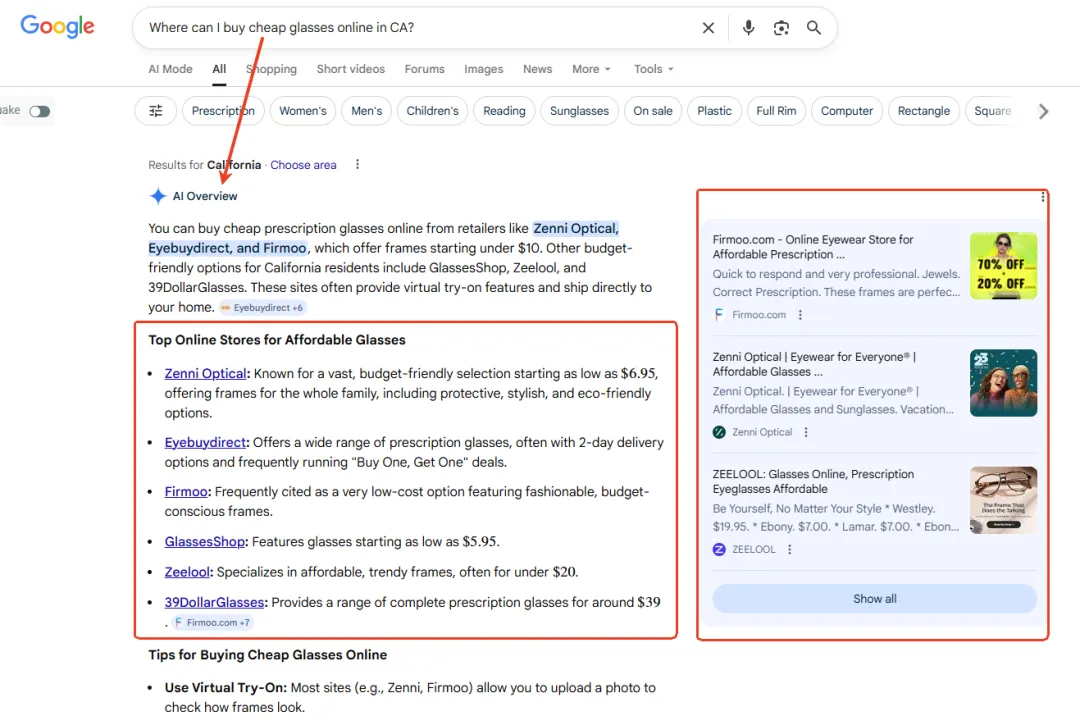Select the Plastic filter chip
Screen dimensions: 1080x725
(x=714, y=111)
